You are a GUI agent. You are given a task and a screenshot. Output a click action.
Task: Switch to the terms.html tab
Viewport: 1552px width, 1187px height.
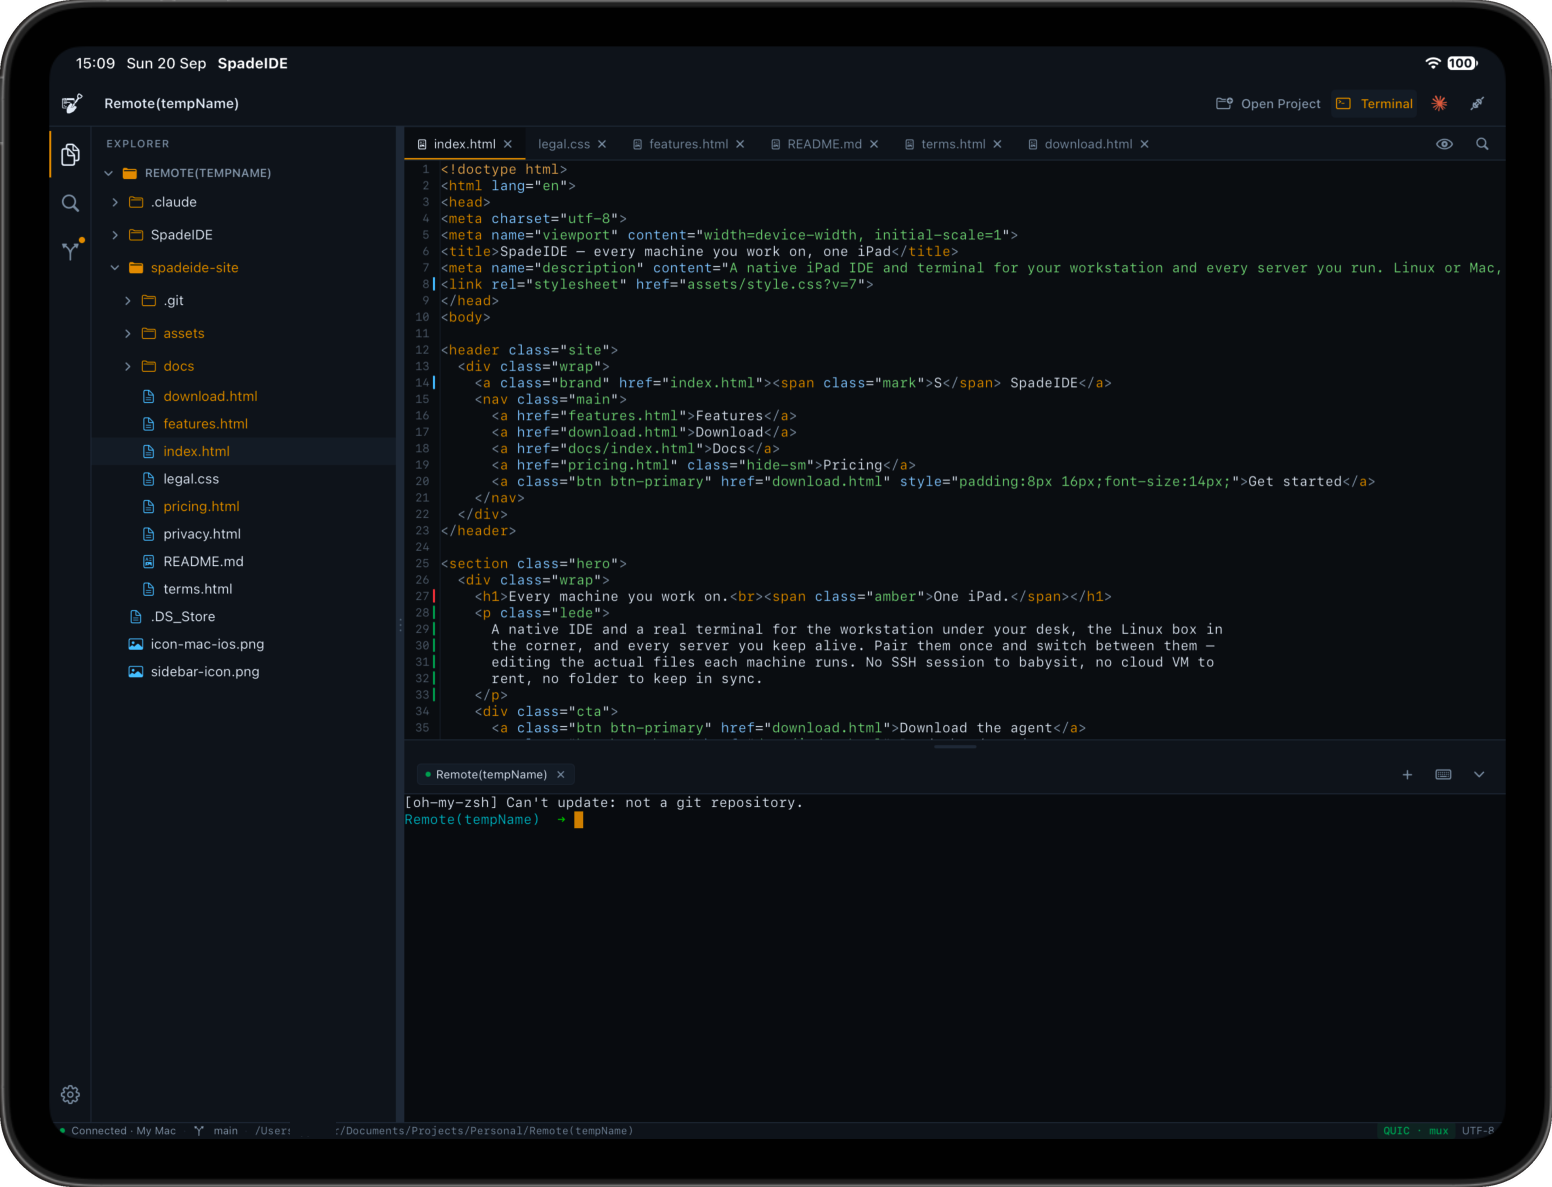tap(953, 144)
